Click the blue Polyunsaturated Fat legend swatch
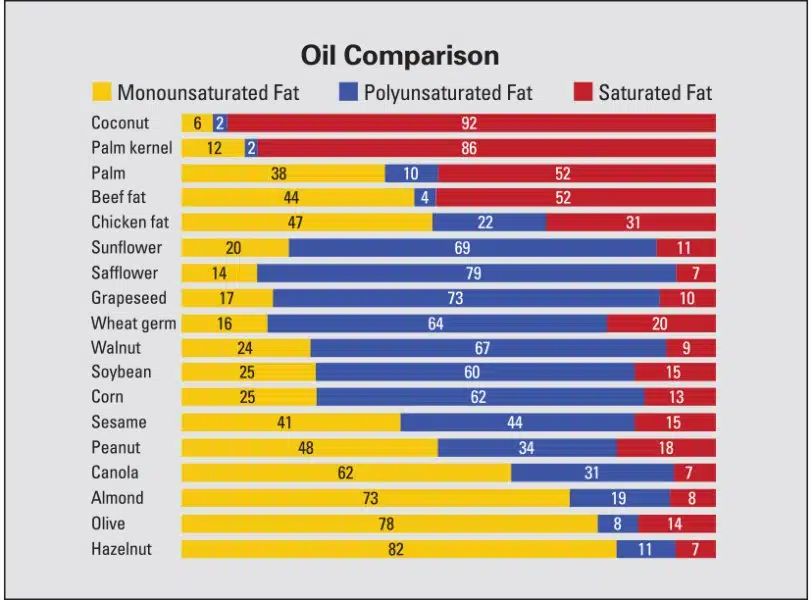 tap(348, 92)
